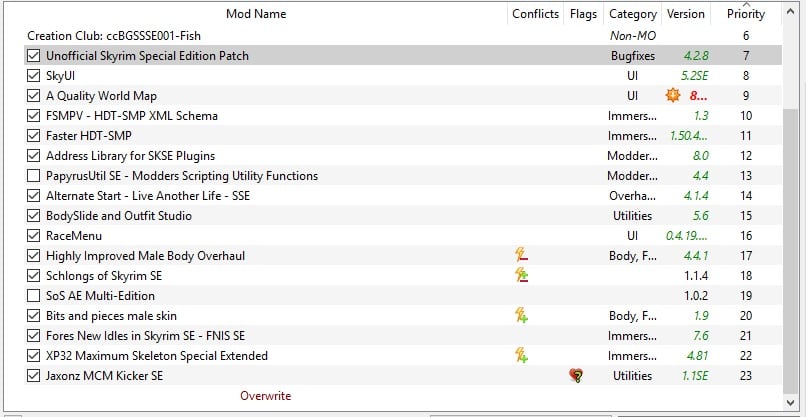
Task: Click version 4.2.8 of Unofficial Patch
Action: (x=696, y=56)
